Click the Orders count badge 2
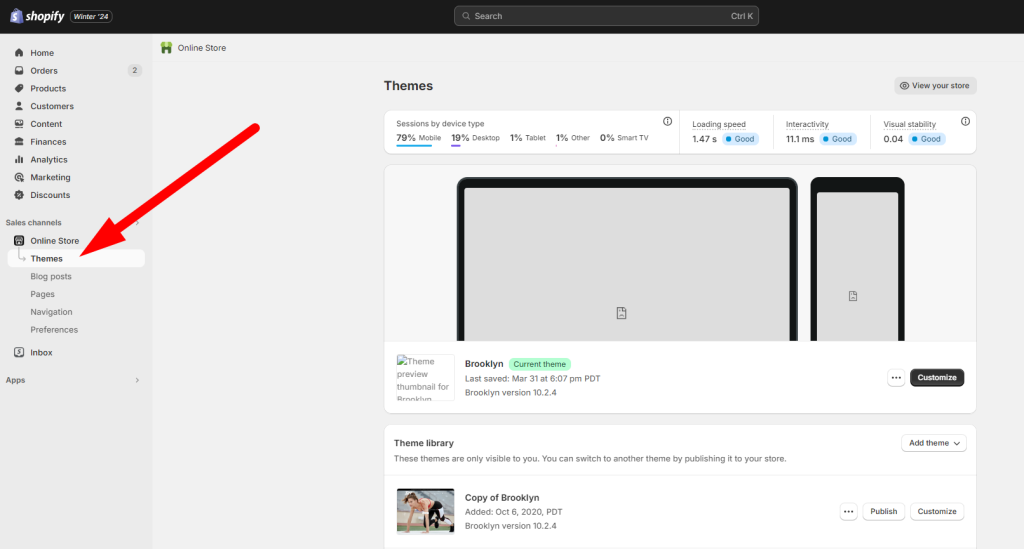The image size is (1024, 549). click(x=135, y=71)
